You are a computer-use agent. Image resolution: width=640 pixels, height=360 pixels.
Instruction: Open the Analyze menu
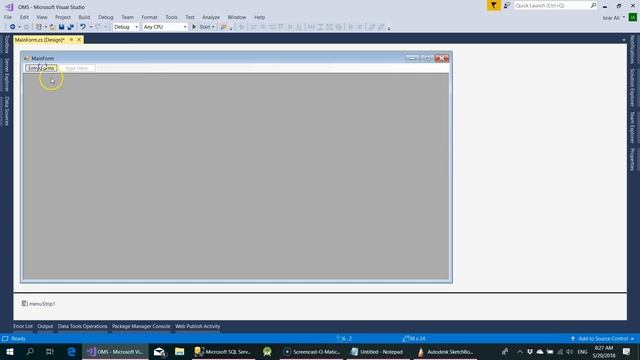(x=211, y=17)
